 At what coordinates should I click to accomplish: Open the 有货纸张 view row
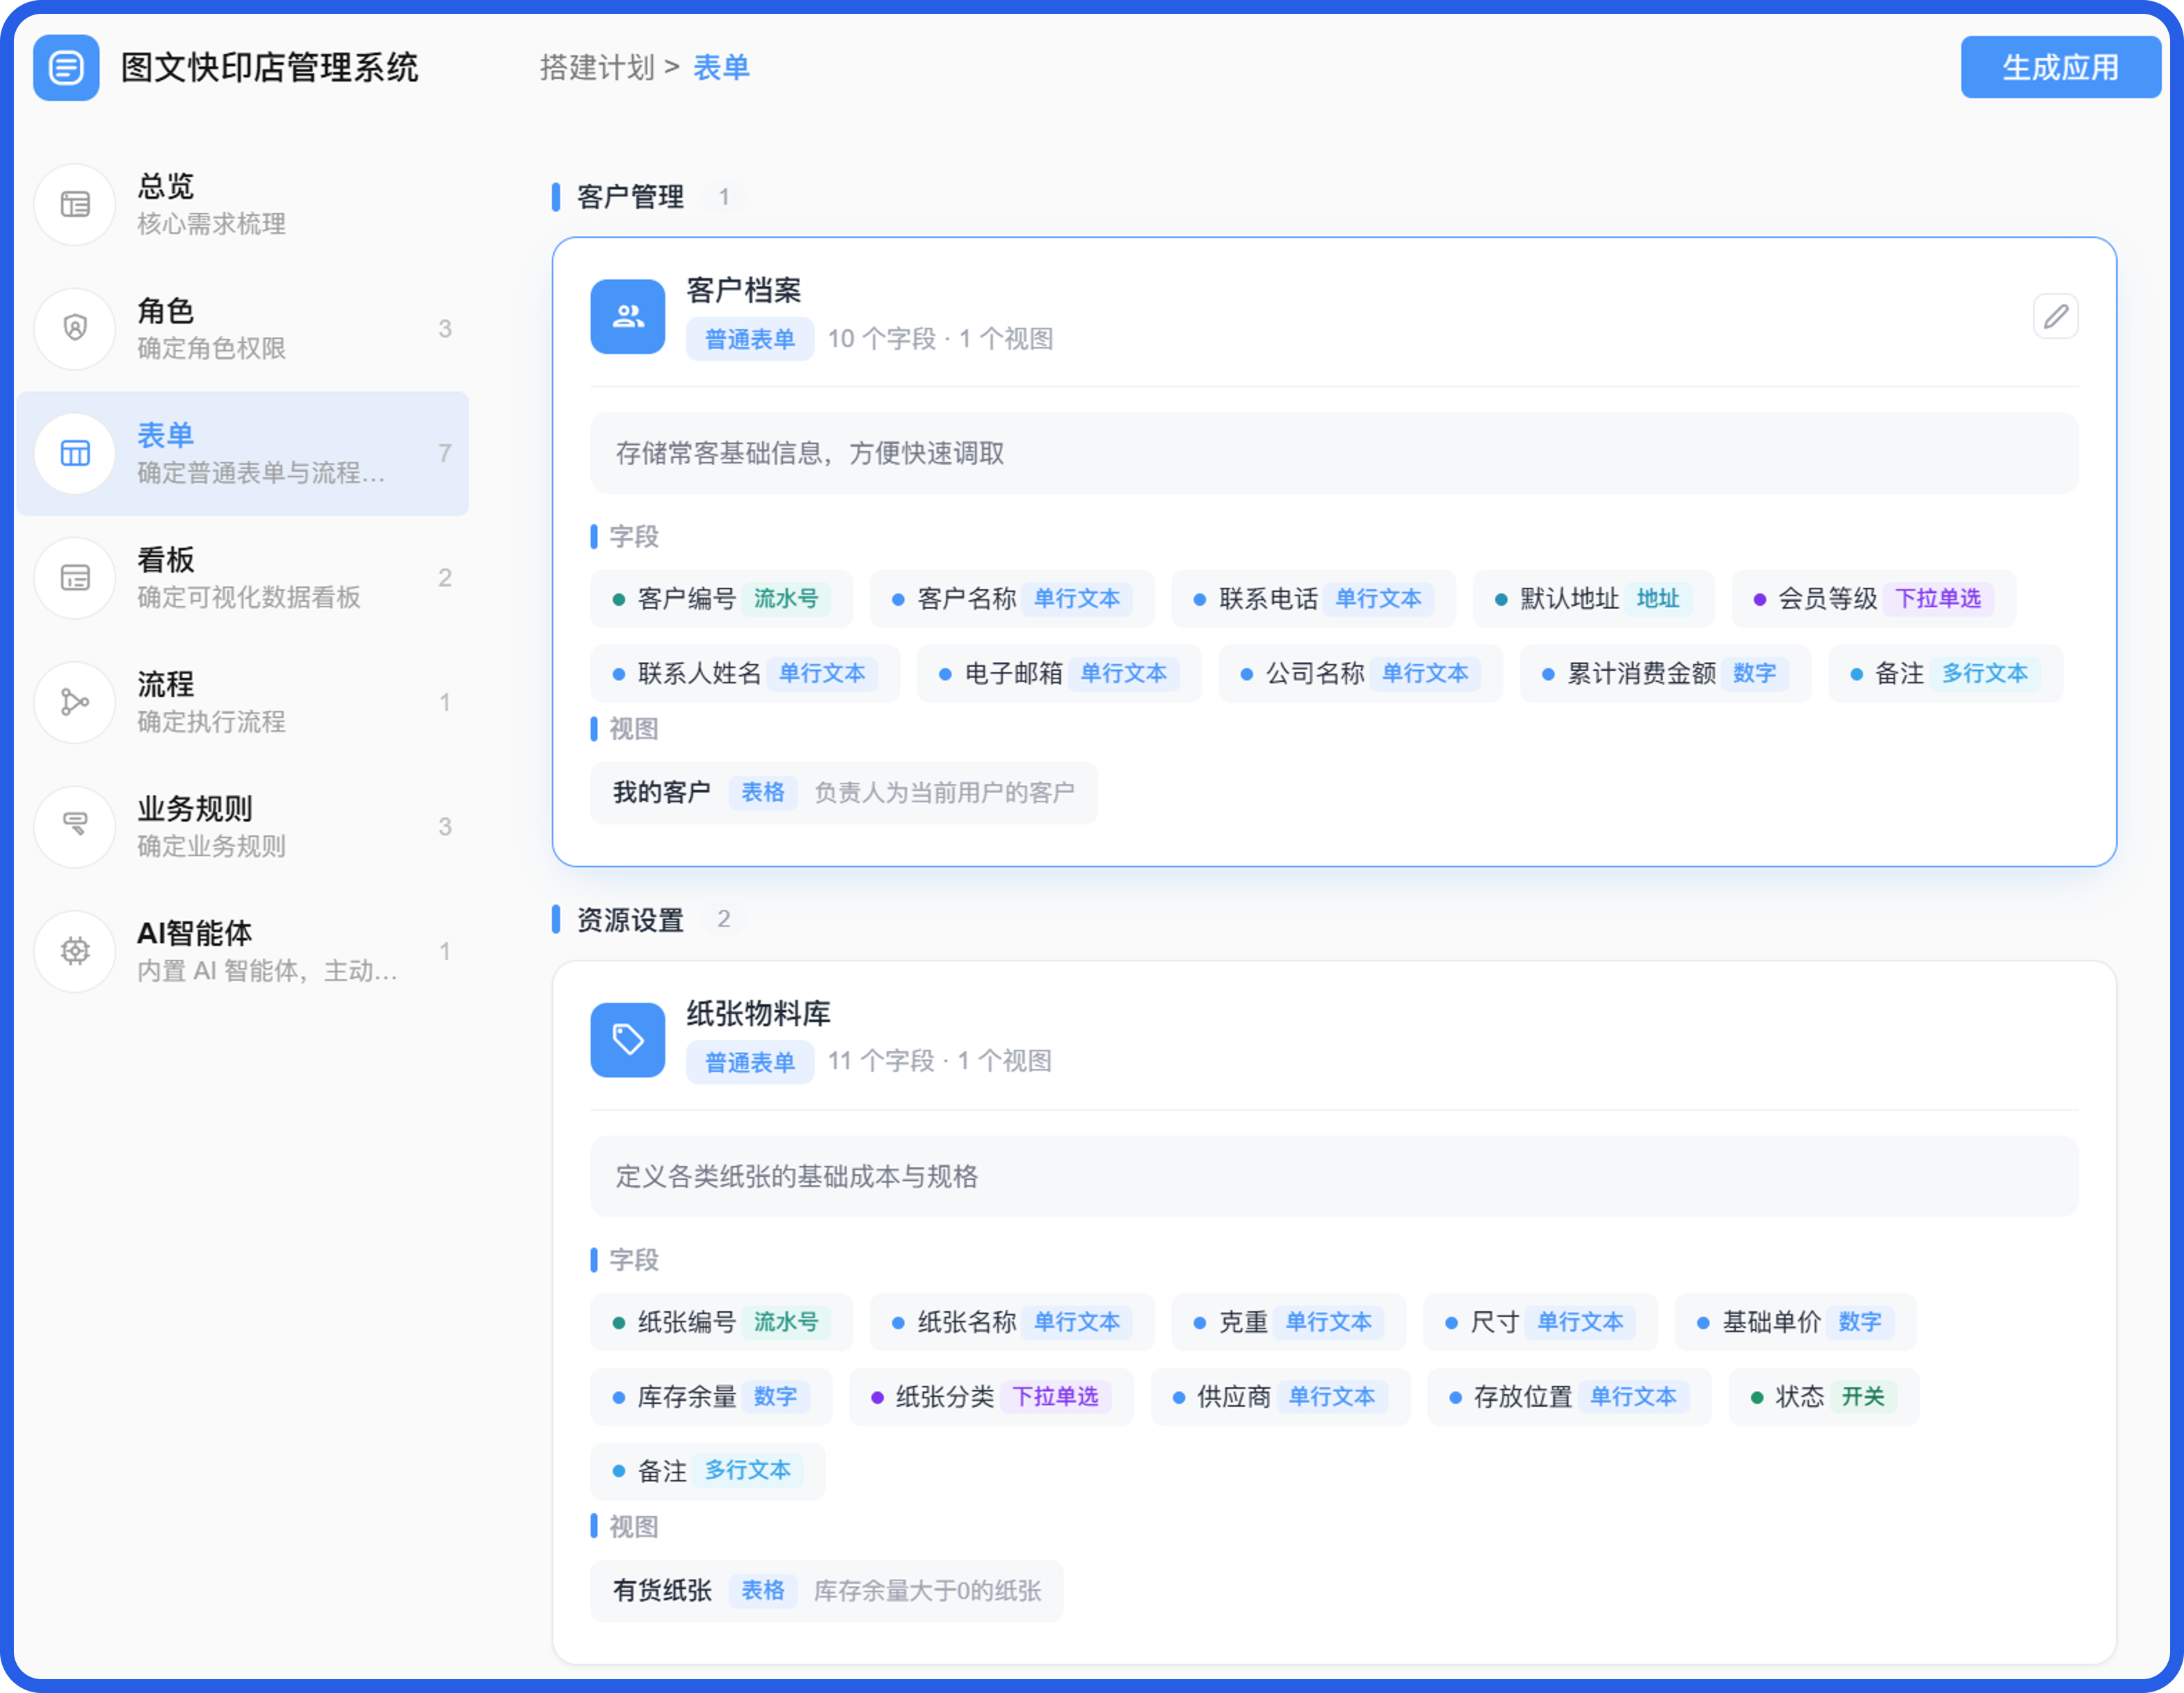[x=826, y=1590]
